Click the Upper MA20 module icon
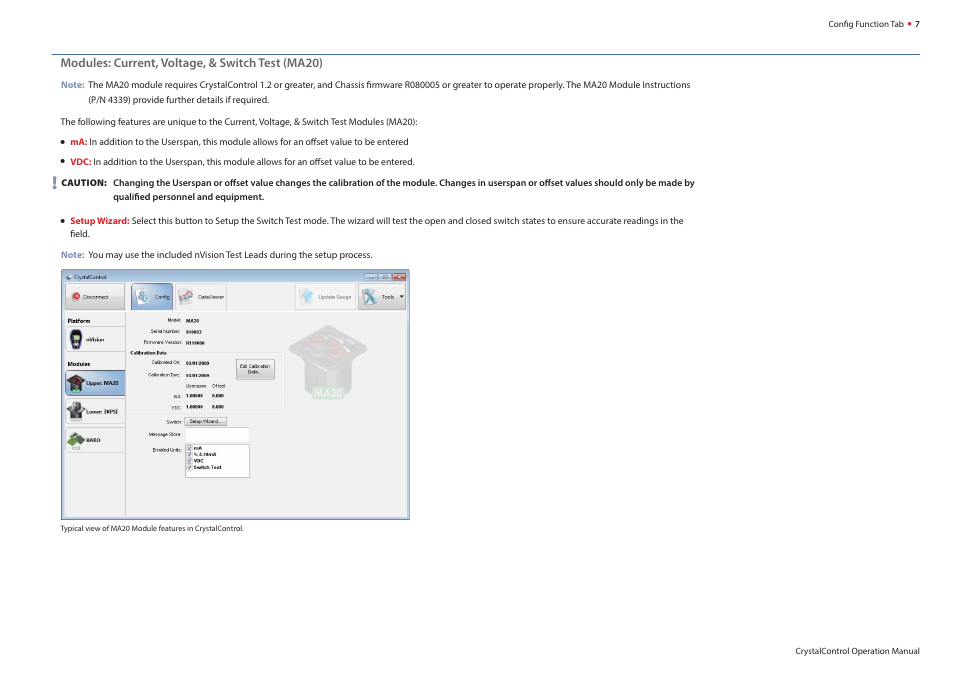 tap(75, 383)
